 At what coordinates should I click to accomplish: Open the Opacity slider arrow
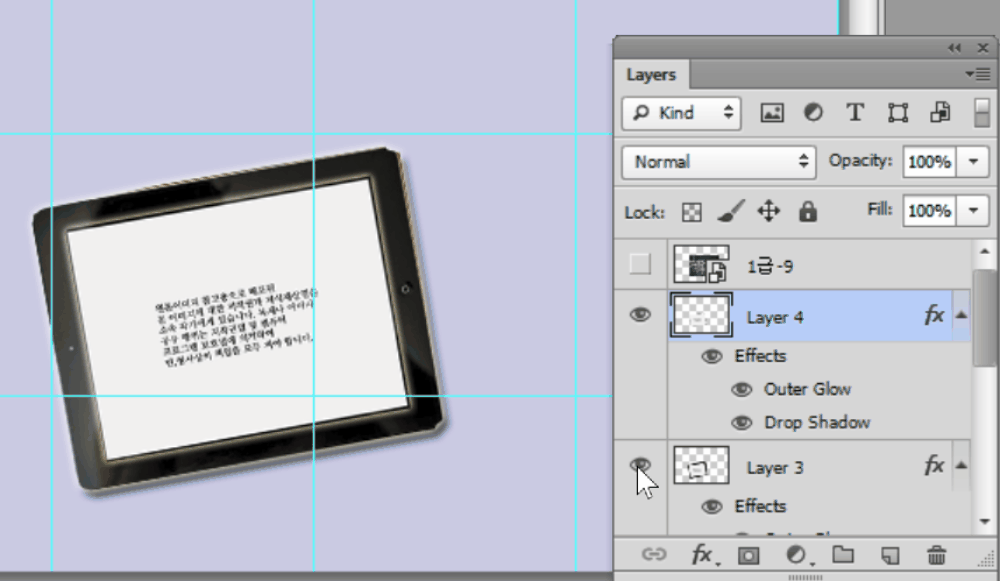(973, 162)
